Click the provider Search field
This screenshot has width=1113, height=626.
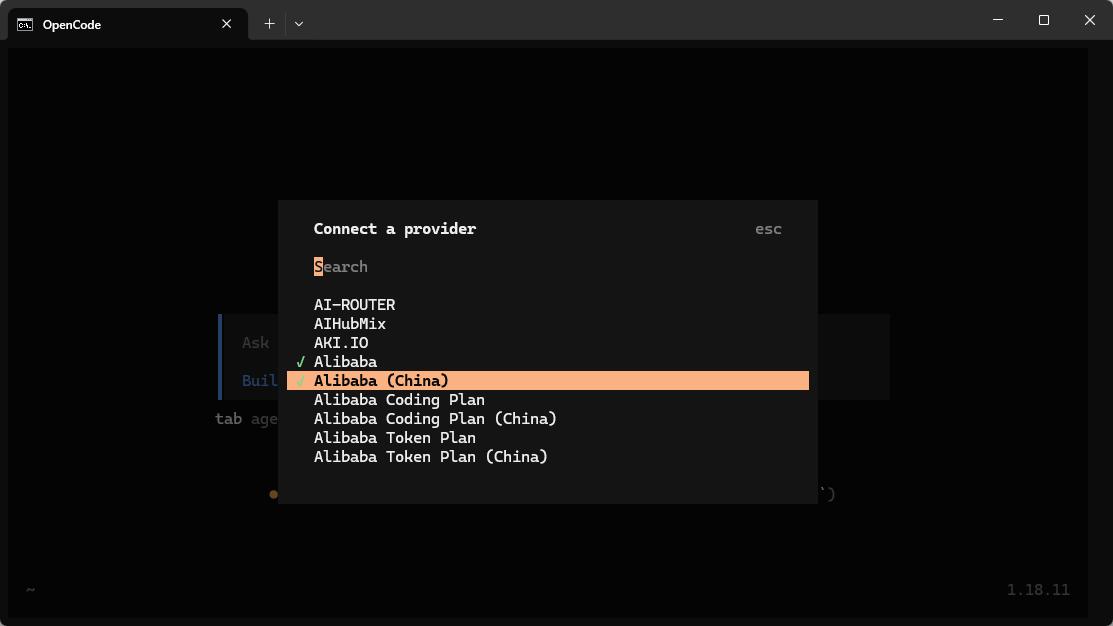point(547,267)
